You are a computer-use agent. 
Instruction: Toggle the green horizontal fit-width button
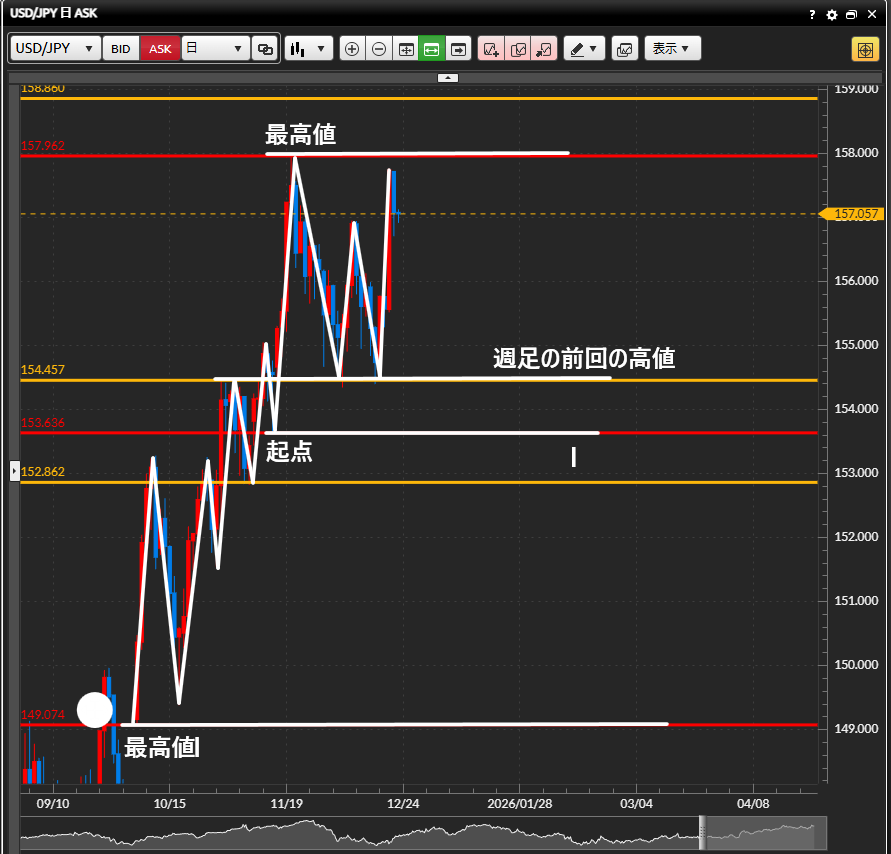[x=432, y=49]
